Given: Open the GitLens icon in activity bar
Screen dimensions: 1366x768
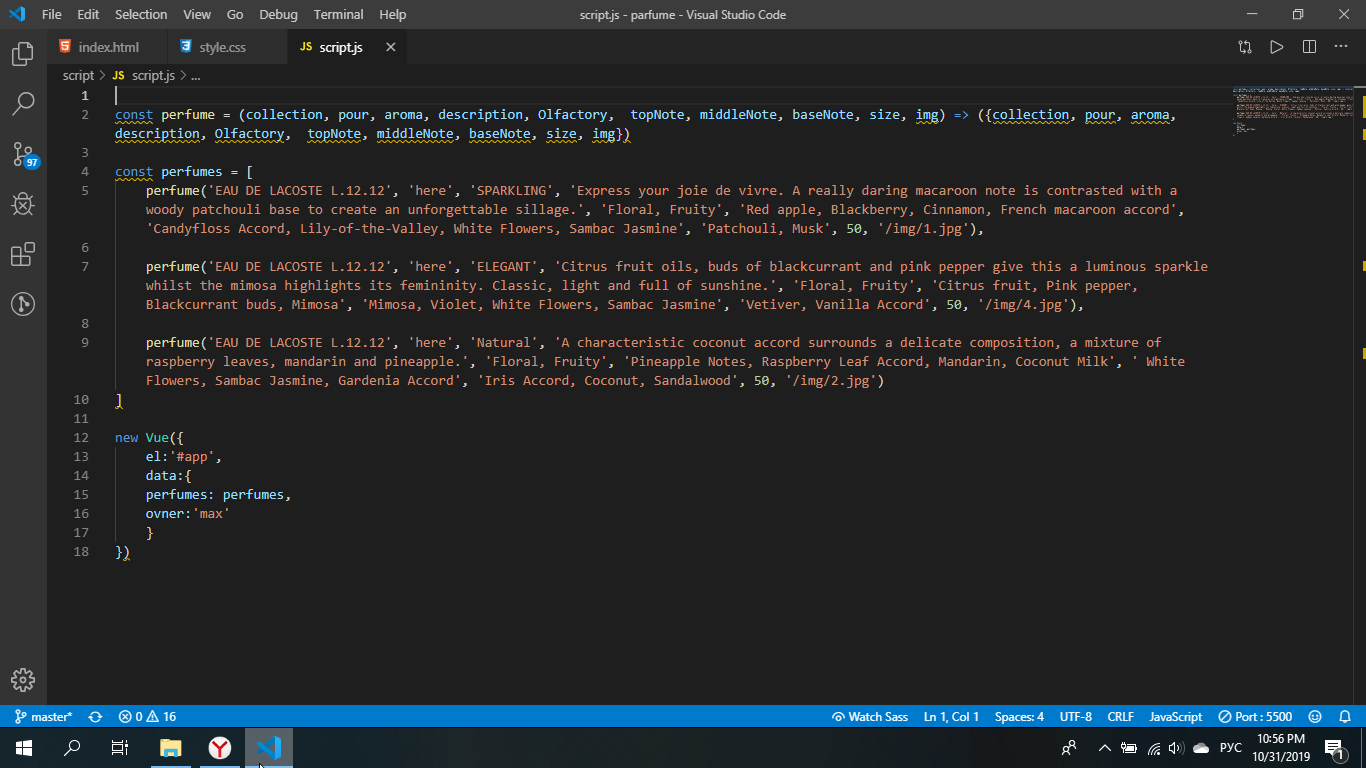Looking at the screenshot, I should click(23, 304).
